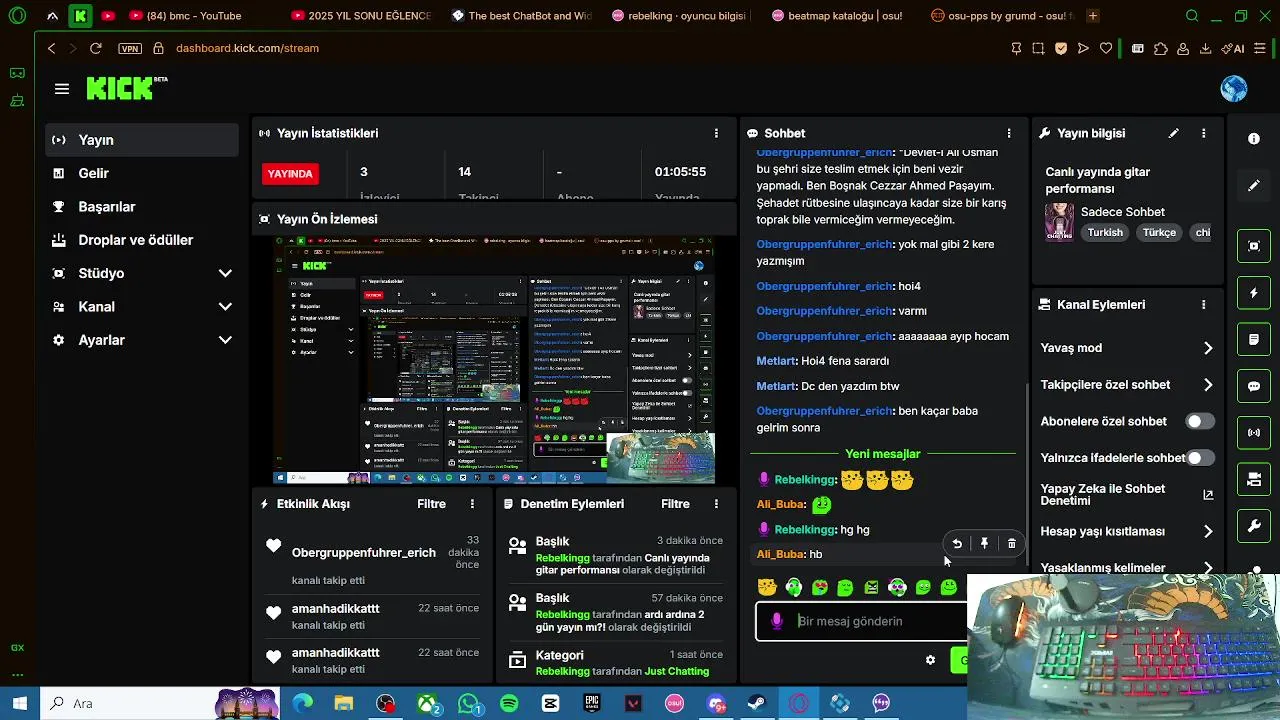Screen dimensions: 1280x720
Task: Open a new browser tab with plus button
Action: click(1093, 16)
